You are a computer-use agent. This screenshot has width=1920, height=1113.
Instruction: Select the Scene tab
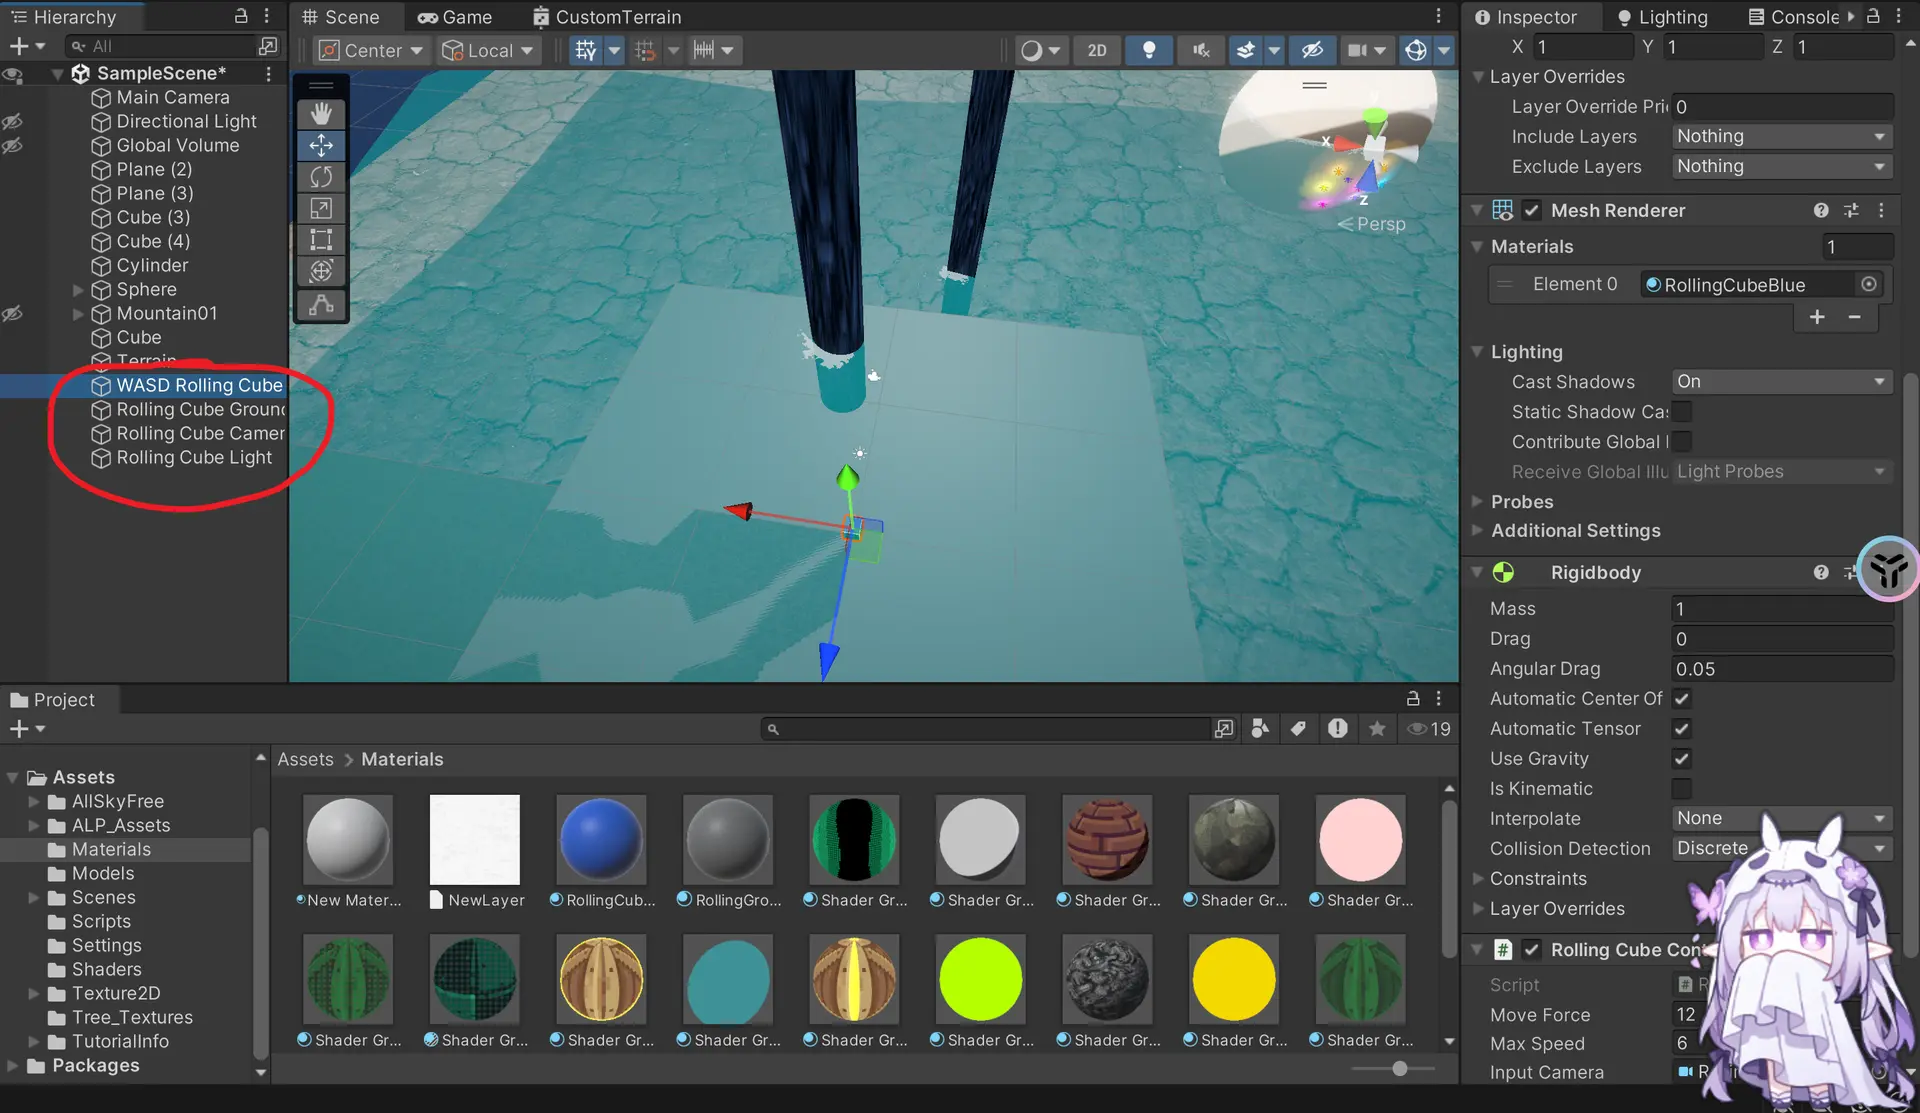click(x=341, y=17)
